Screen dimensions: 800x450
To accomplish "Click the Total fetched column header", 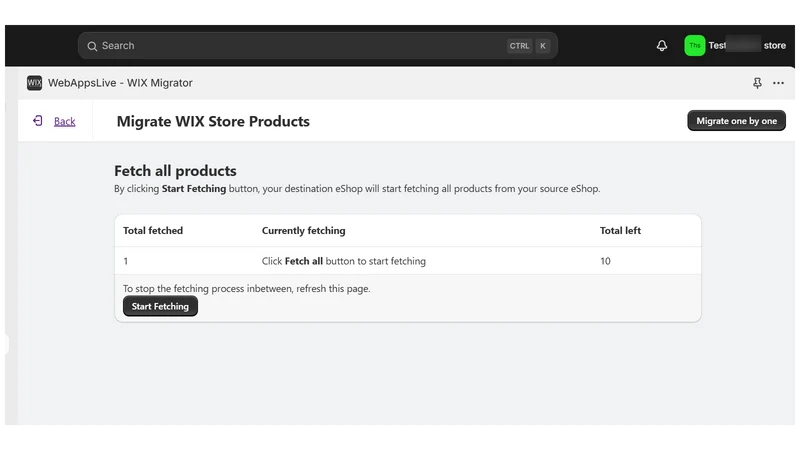I will coord(153,231).
